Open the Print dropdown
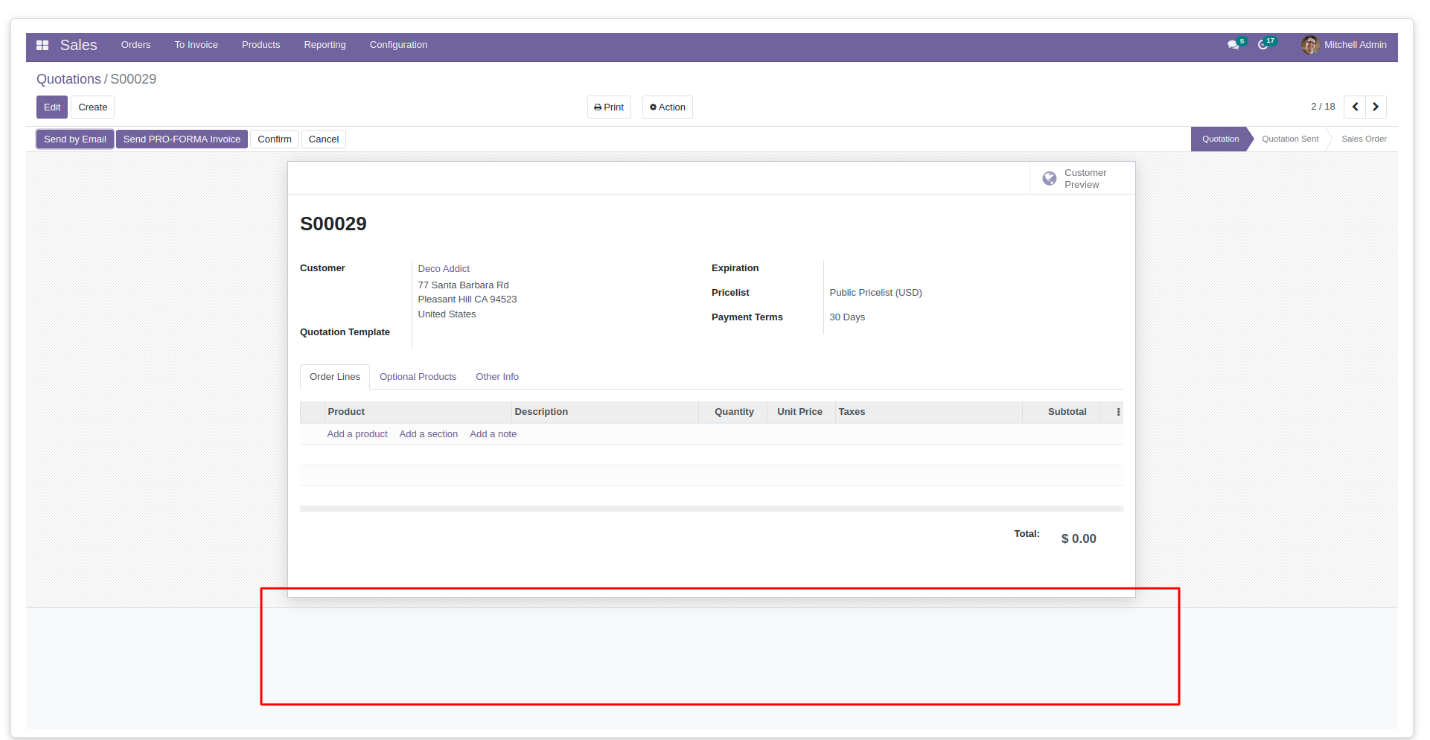Screen dimensions: 1430x740 coord(609,107)
